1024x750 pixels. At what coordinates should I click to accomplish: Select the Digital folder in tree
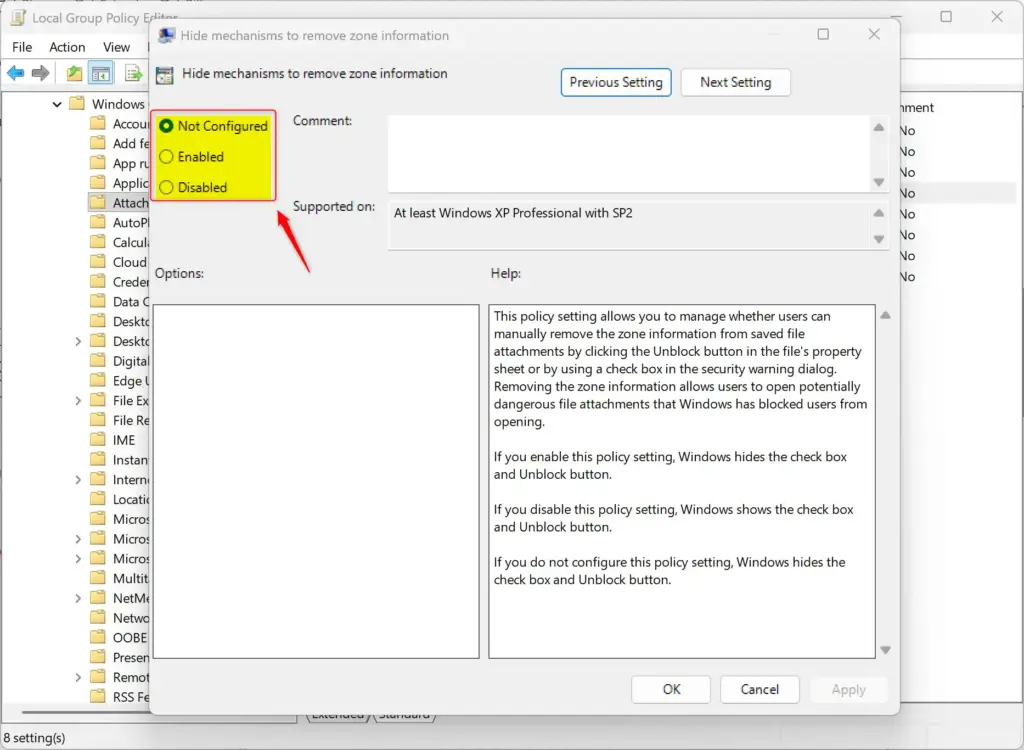119,361
